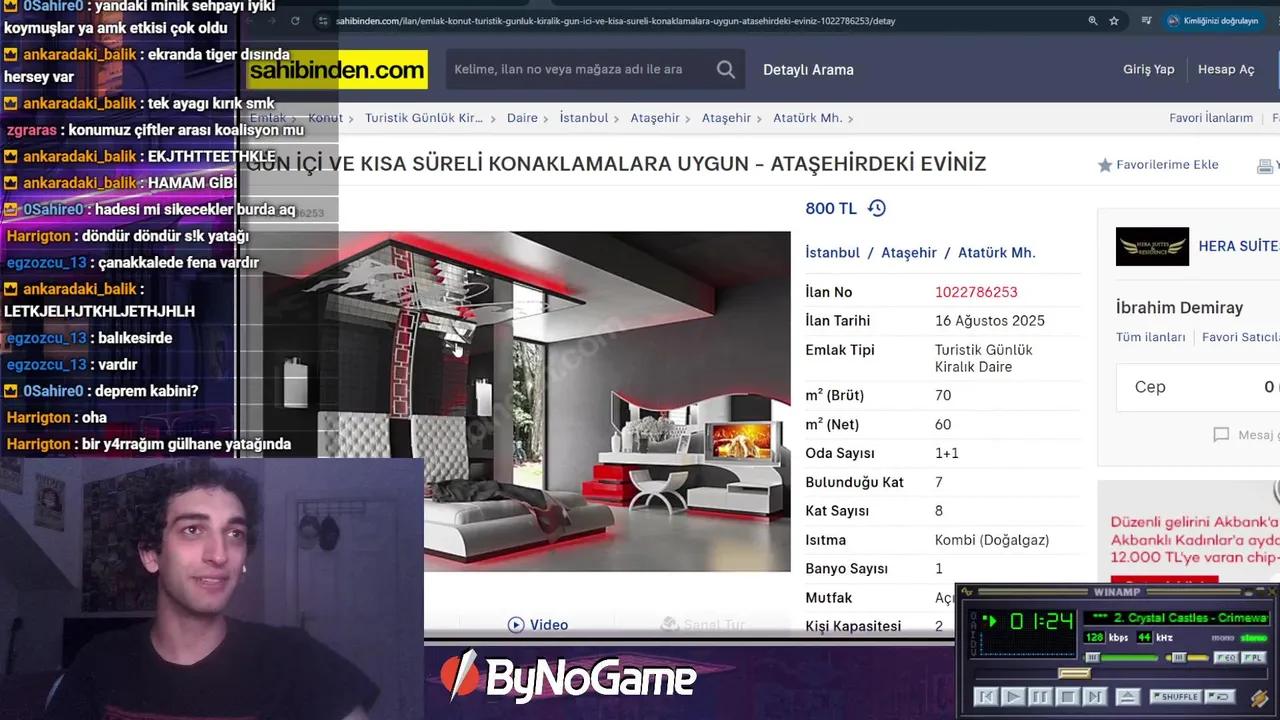The image size is (1280, 720).
Task: Reload the page with browser refresh icon
Action: click(x=295, y=20)
